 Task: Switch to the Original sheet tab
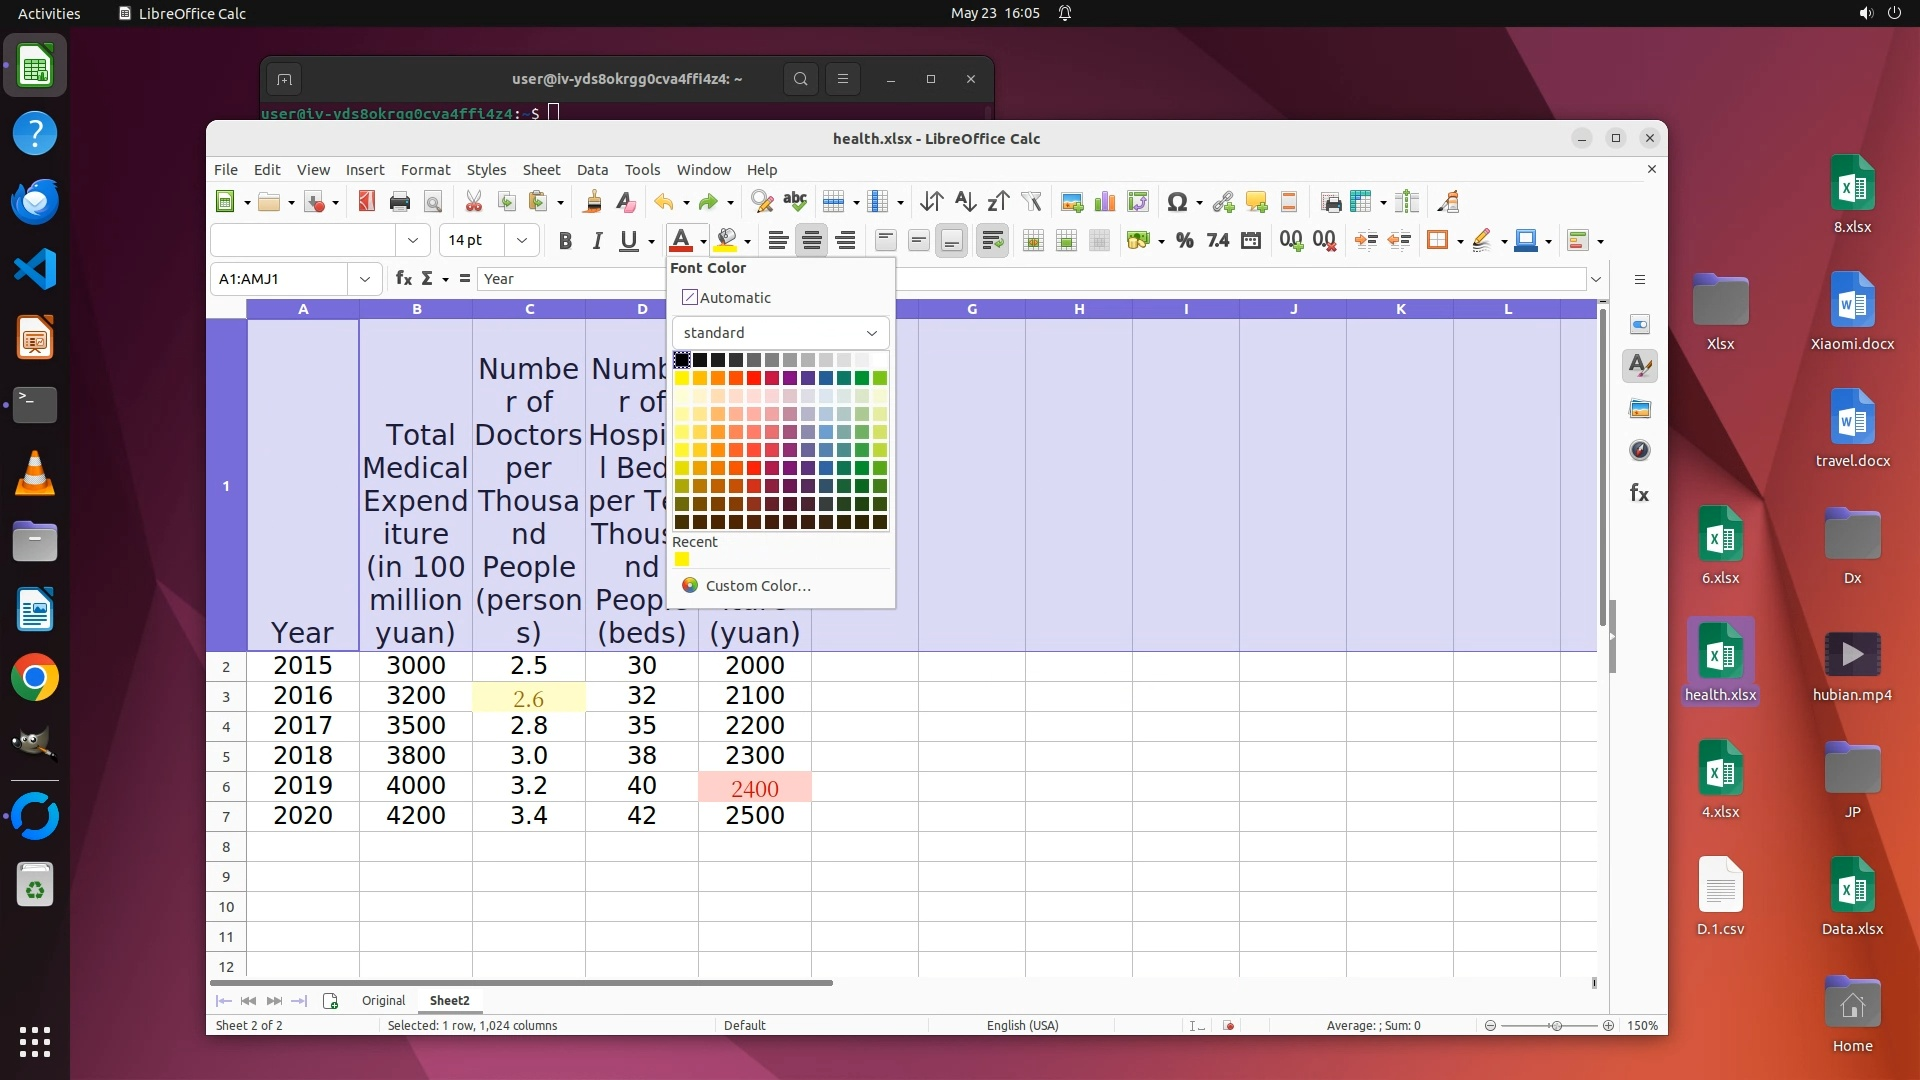(x=383, y=1000)
